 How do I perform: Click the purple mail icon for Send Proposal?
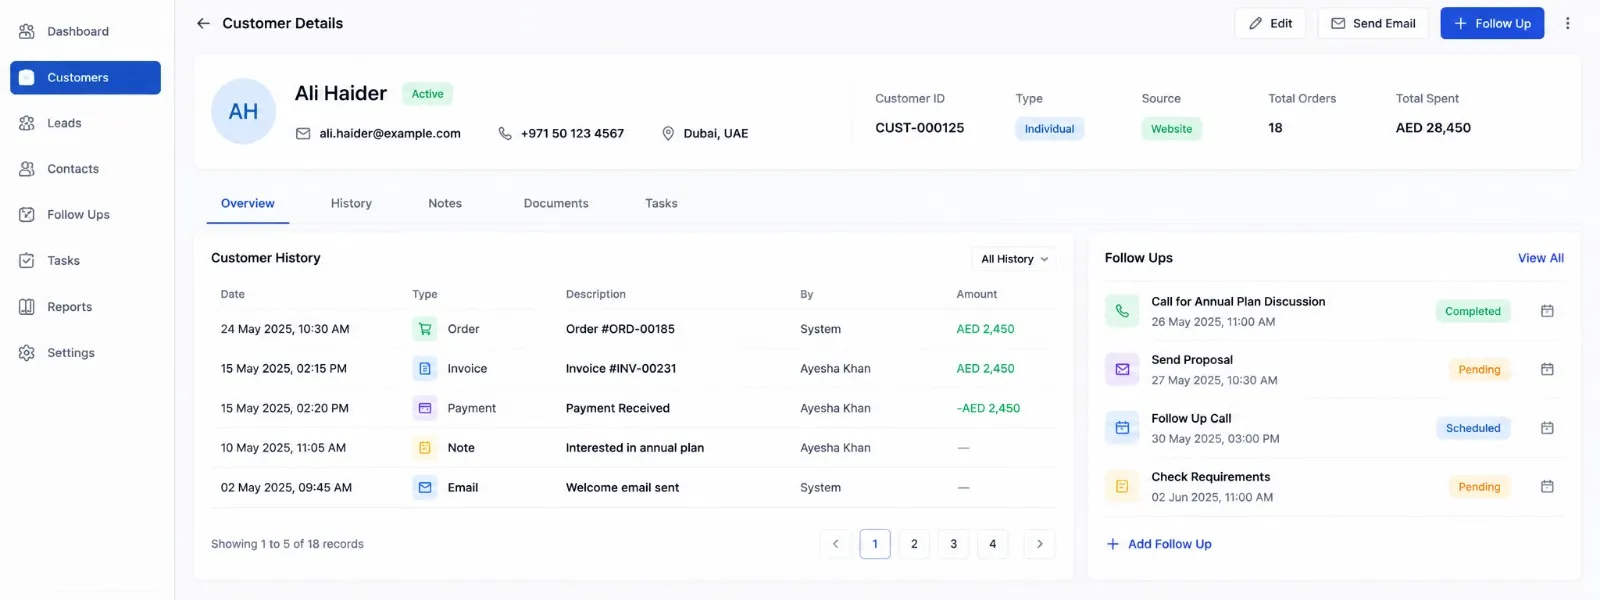[x=1122, y=369]
